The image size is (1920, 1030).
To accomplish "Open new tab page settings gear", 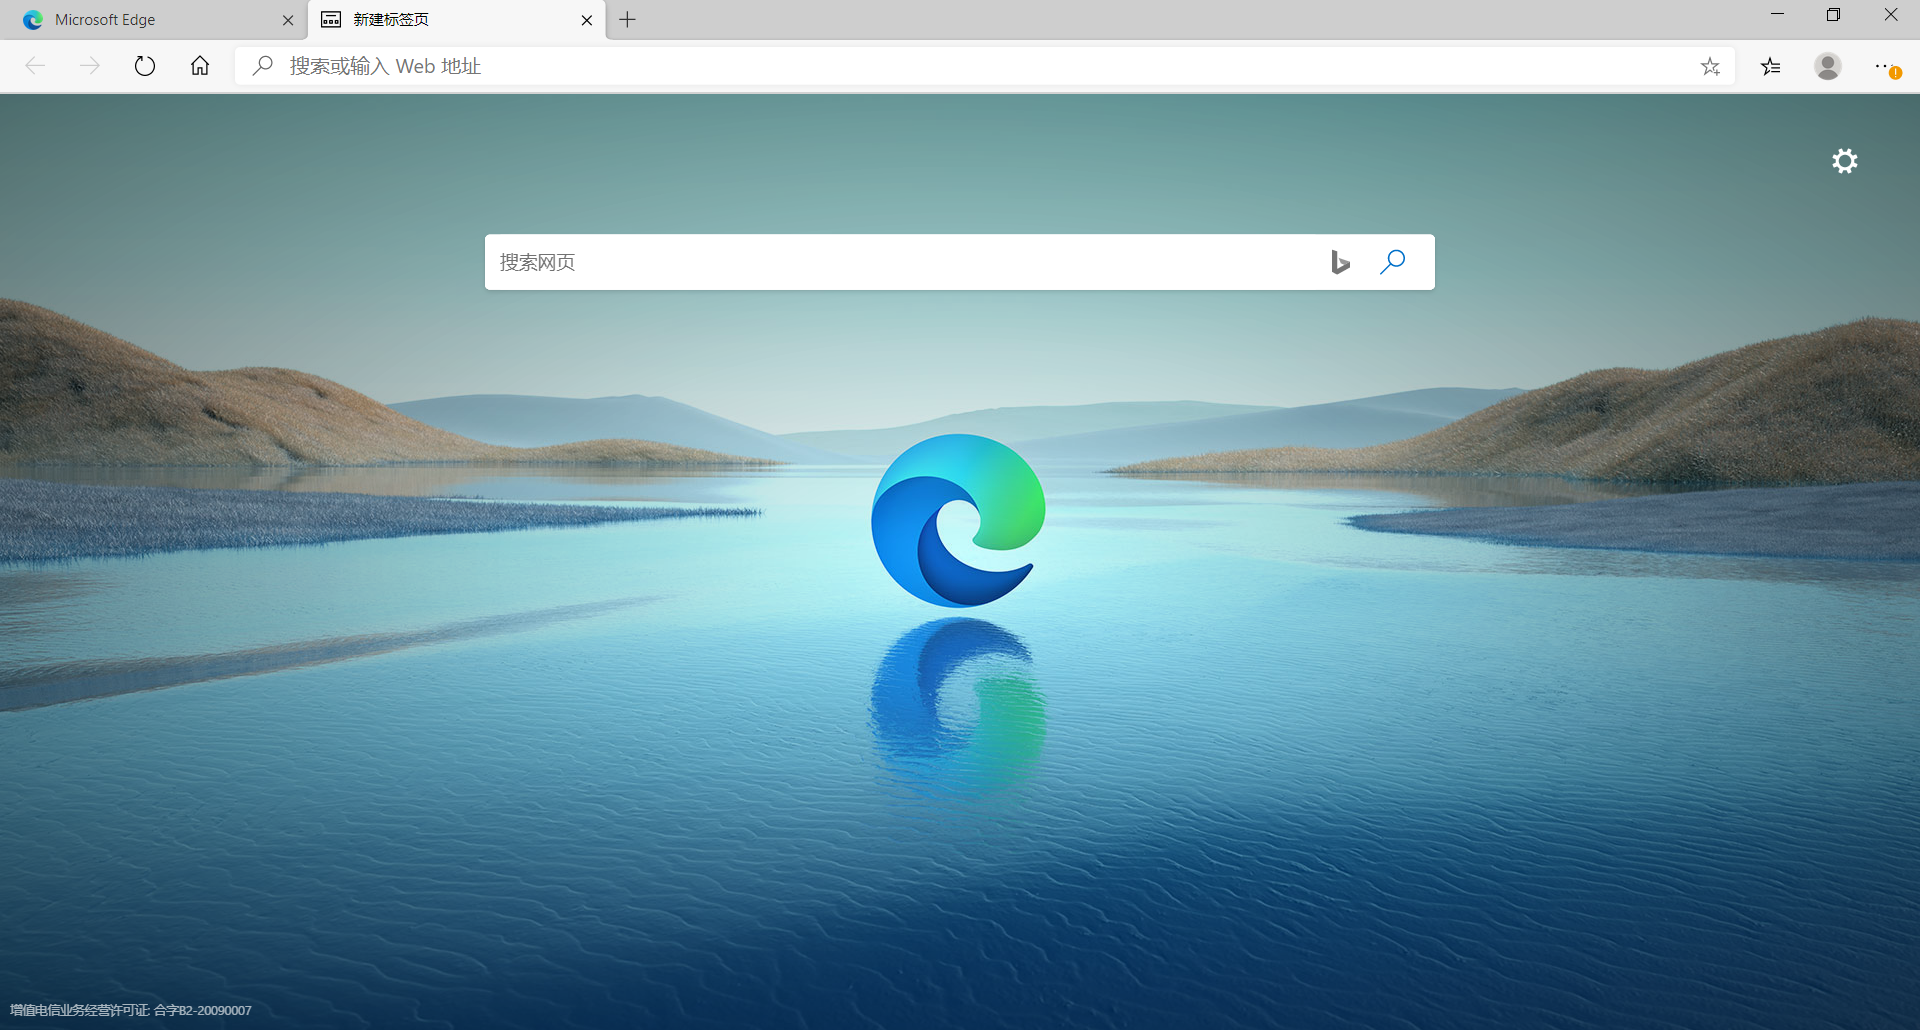I will pos(1845,161).
